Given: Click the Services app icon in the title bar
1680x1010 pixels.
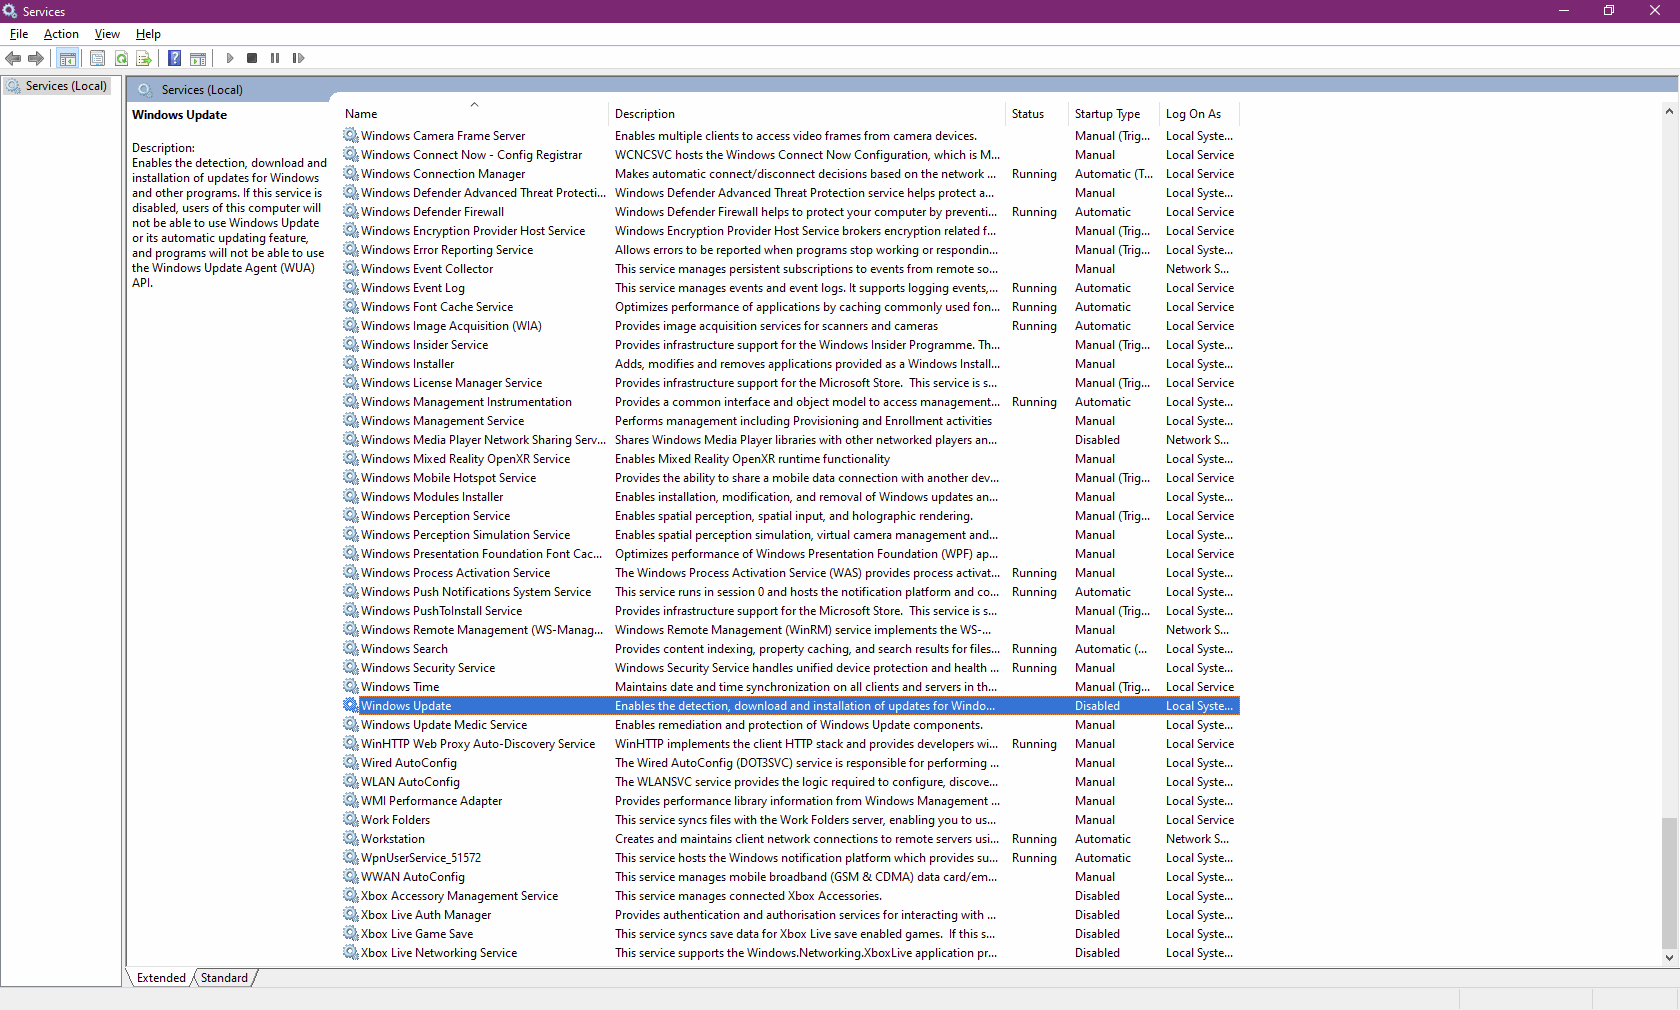Looking at the screenshot, I should (10, 11).
